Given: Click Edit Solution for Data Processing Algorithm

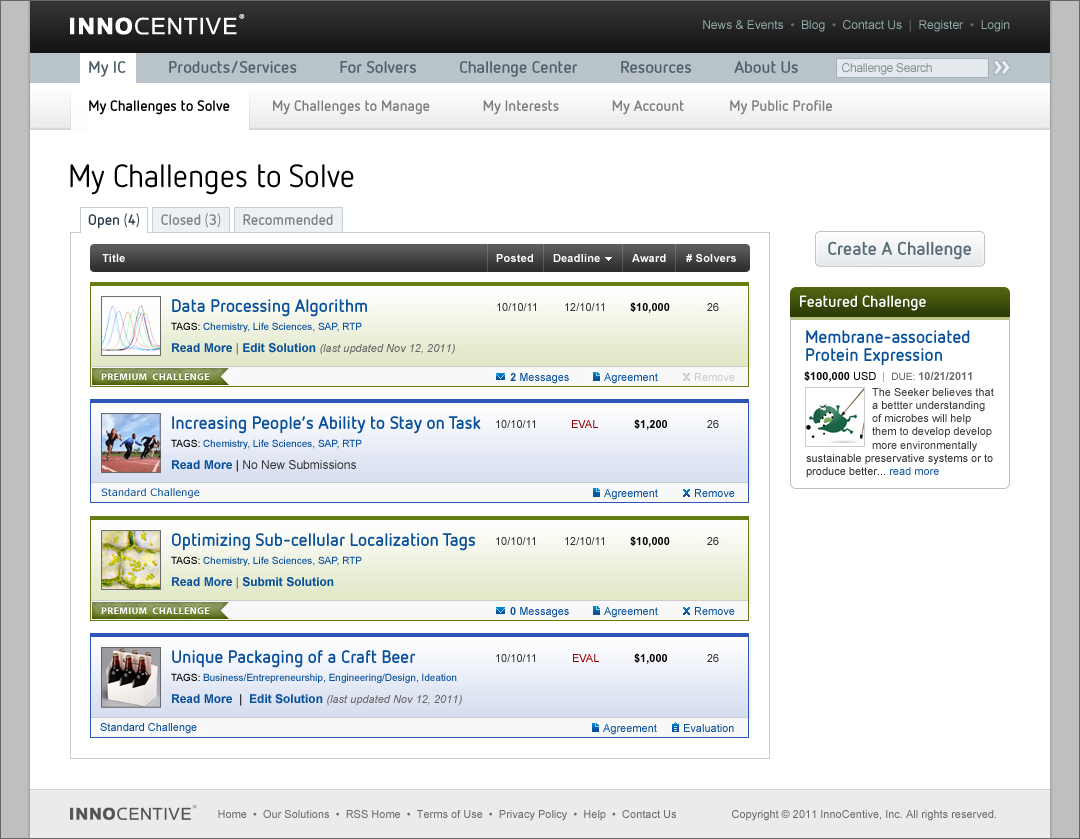Looking at the screenshot, I should tap(279, 348).
